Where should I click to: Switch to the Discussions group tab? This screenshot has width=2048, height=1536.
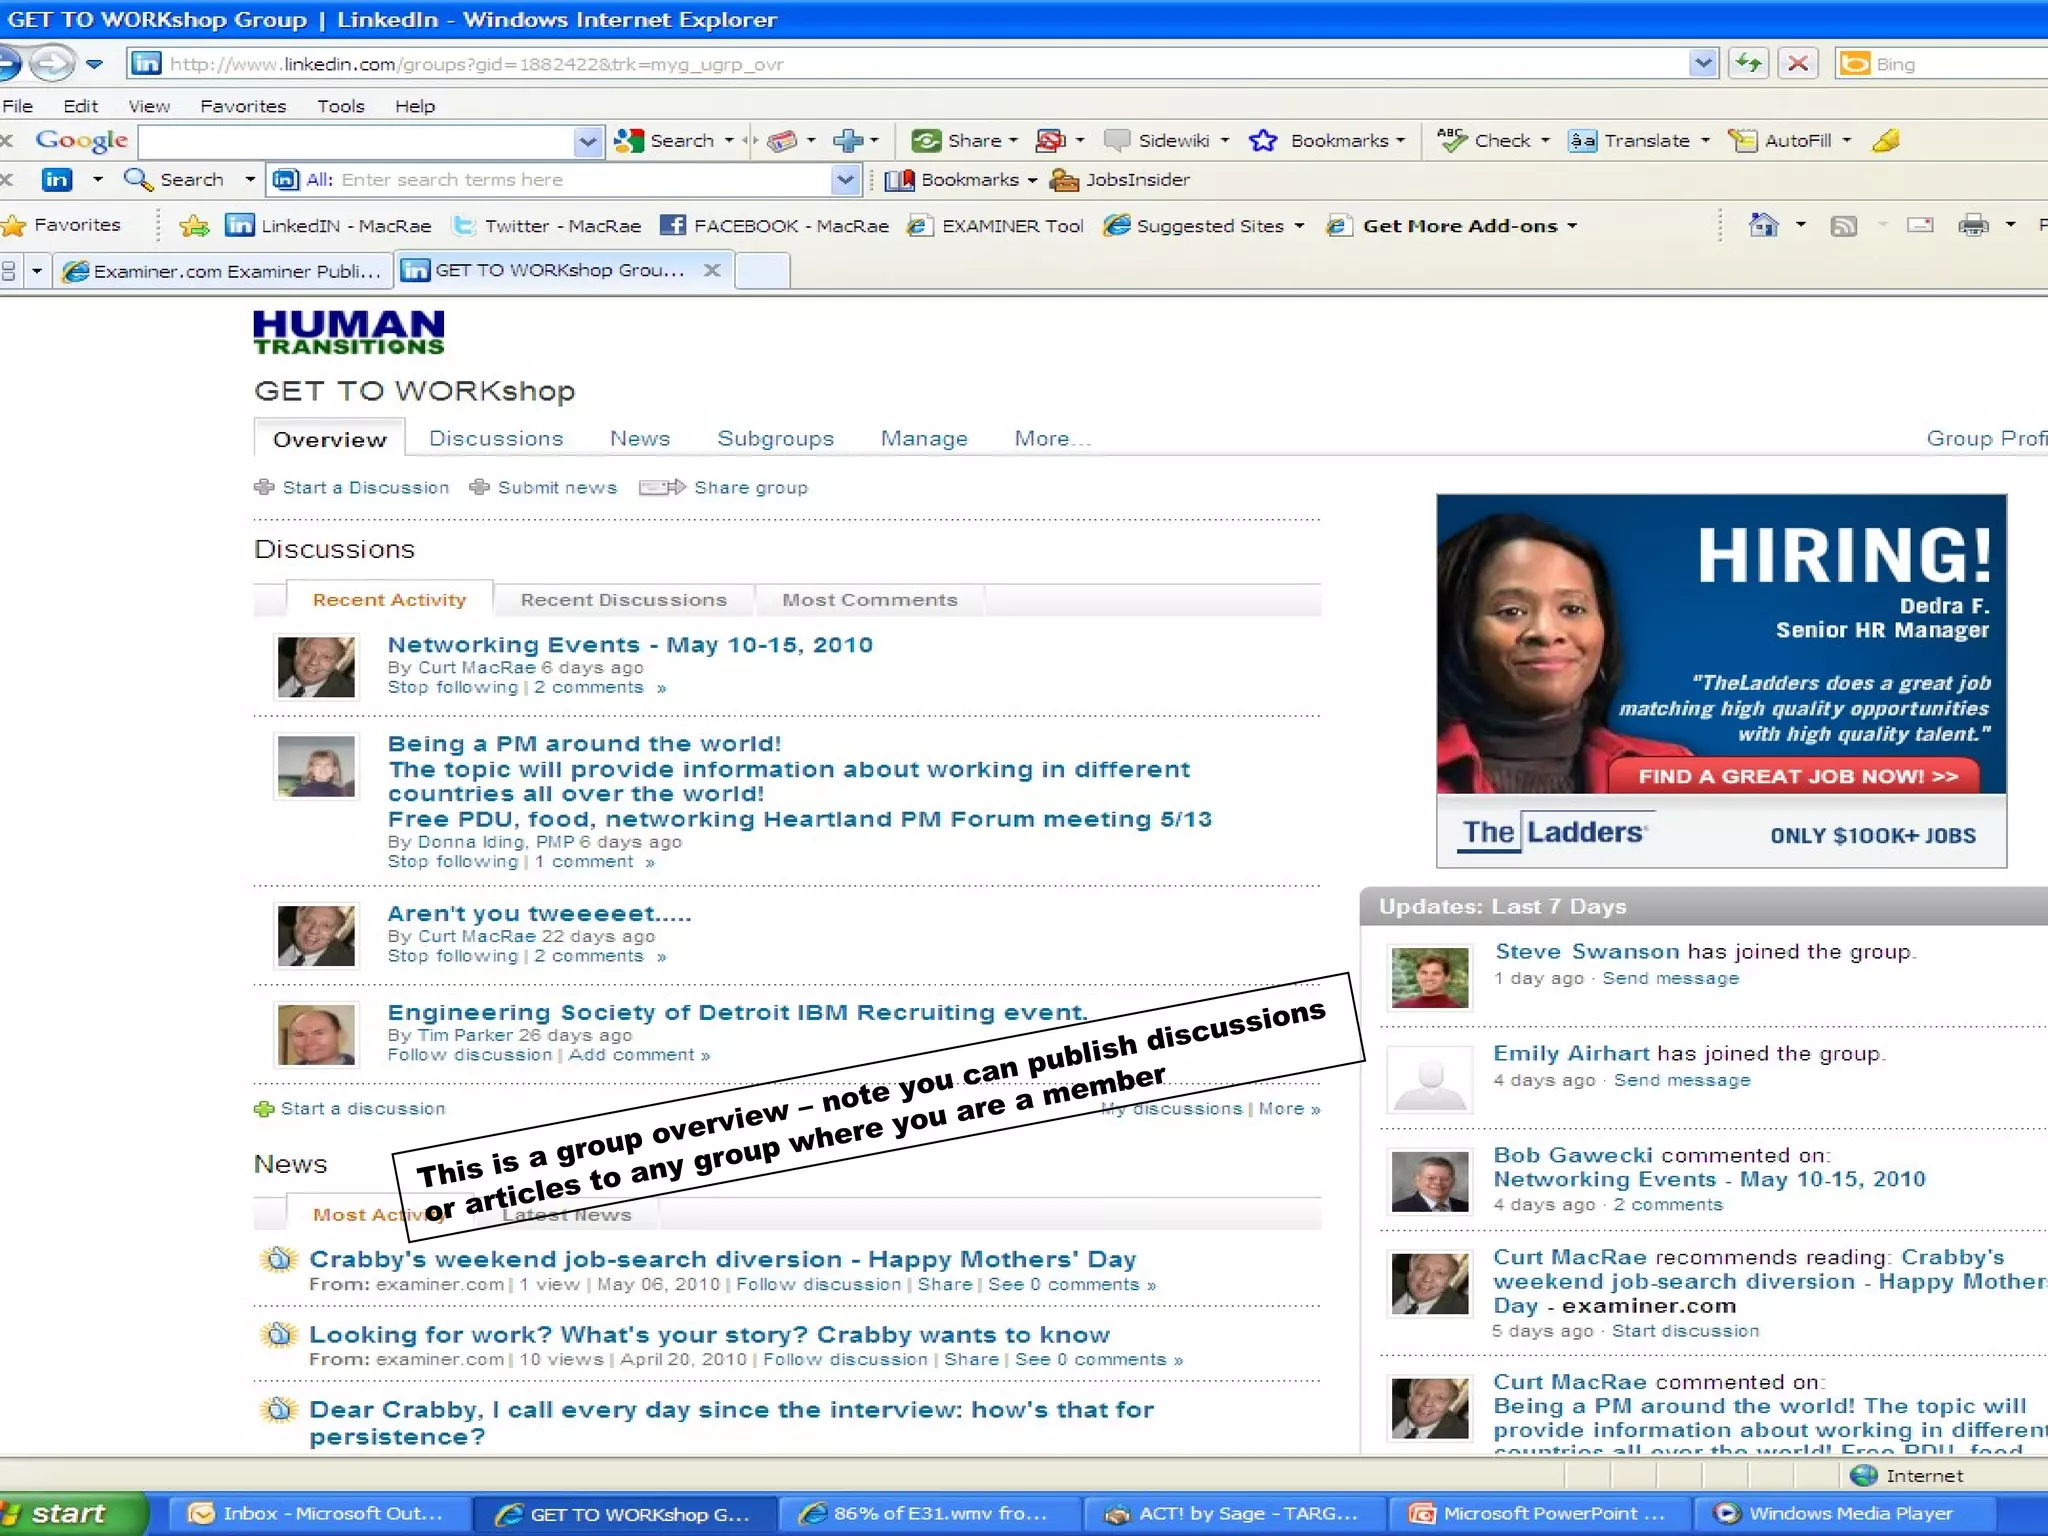click(496, 439)
